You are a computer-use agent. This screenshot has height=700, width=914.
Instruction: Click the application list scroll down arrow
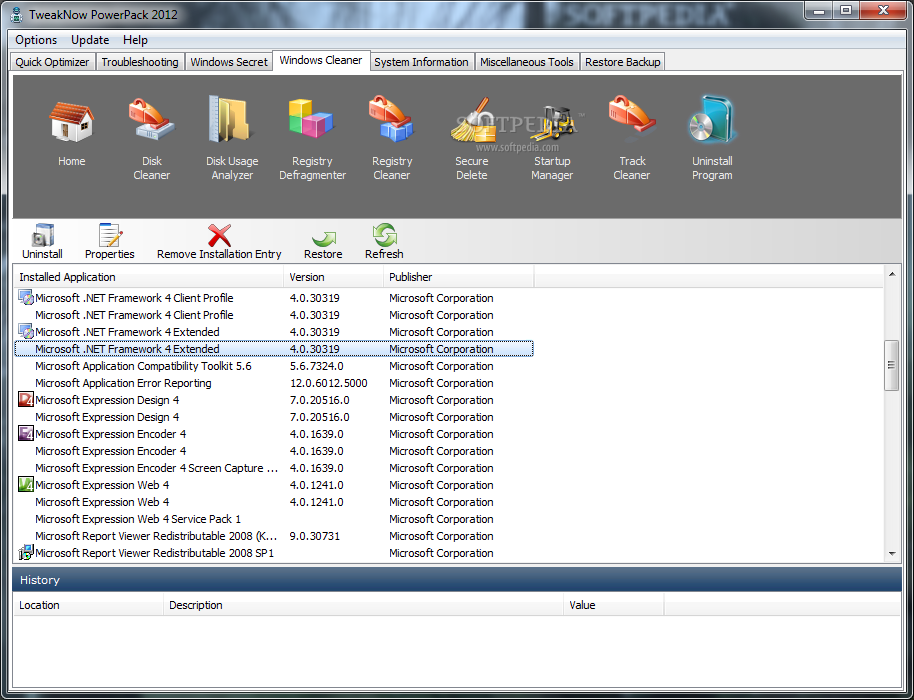point(892,554)
